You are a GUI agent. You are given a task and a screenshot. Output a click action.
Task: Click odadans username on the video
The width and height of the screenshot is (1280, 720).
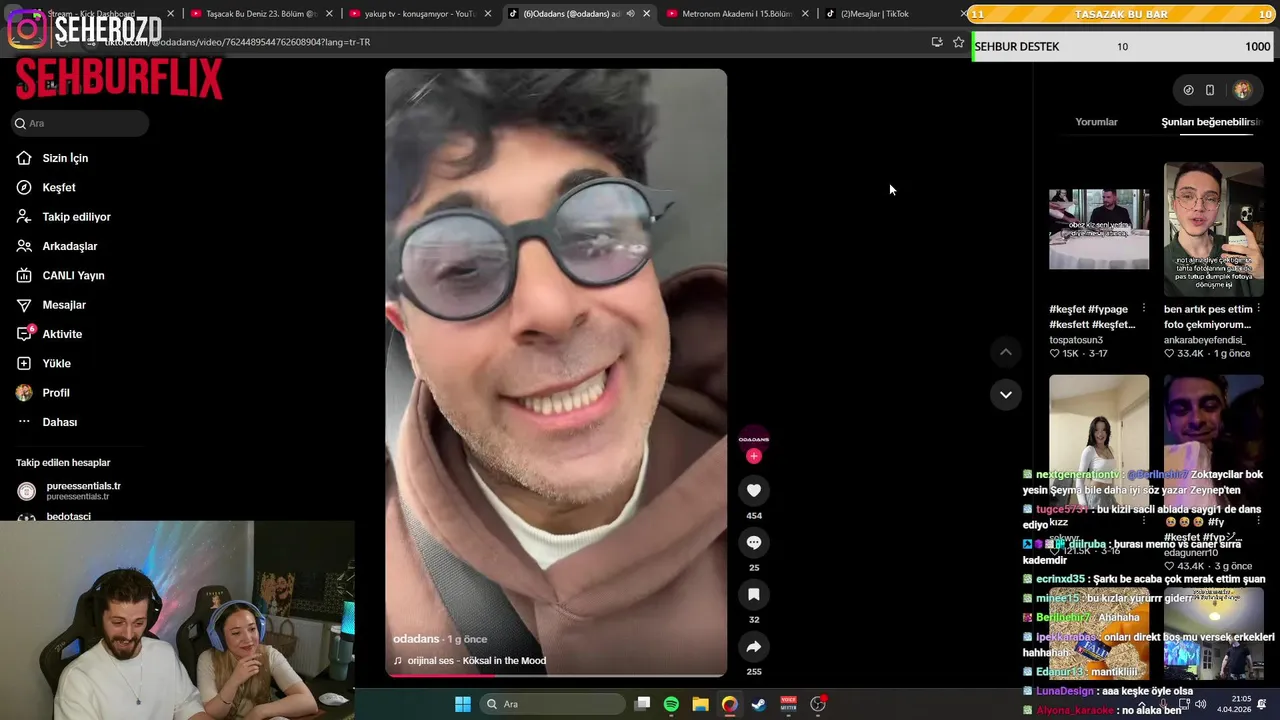click(416, 639)
